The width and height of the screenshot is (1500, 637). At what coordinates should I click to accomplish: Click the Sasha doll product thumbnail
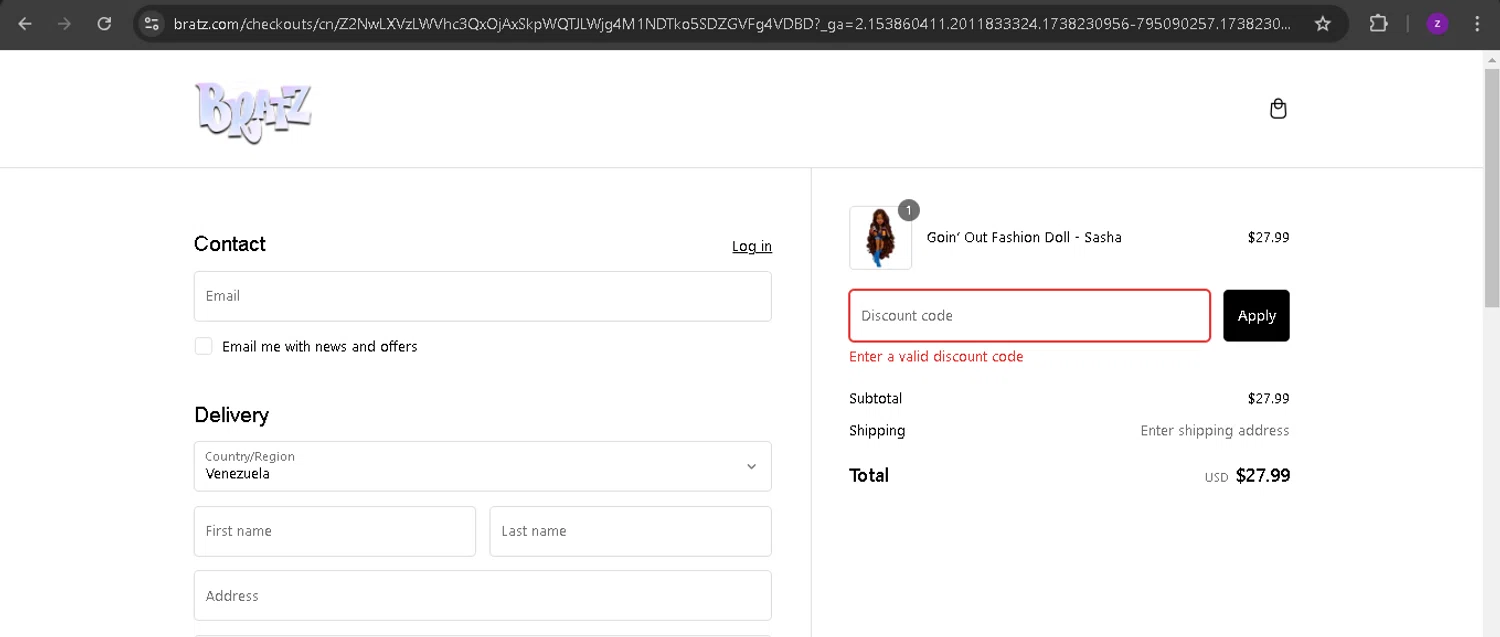pos(880,238)
